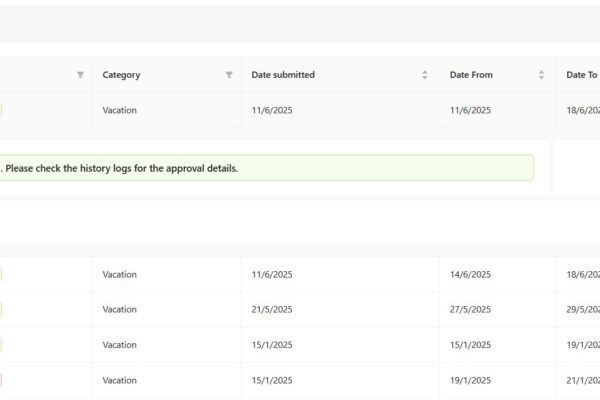Click the 27/5/2025 Date From cell

coord(471,309)
